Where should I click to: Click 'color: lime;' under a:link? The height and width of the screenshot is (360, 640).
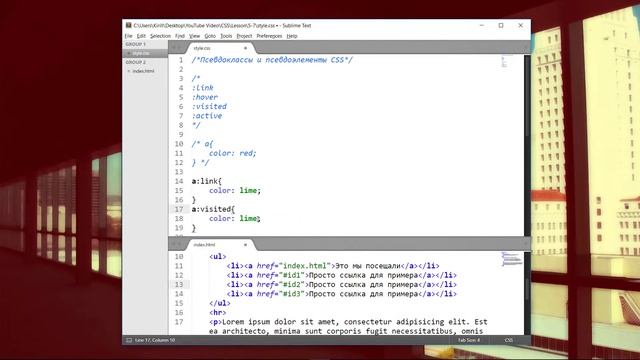[235, 191]
